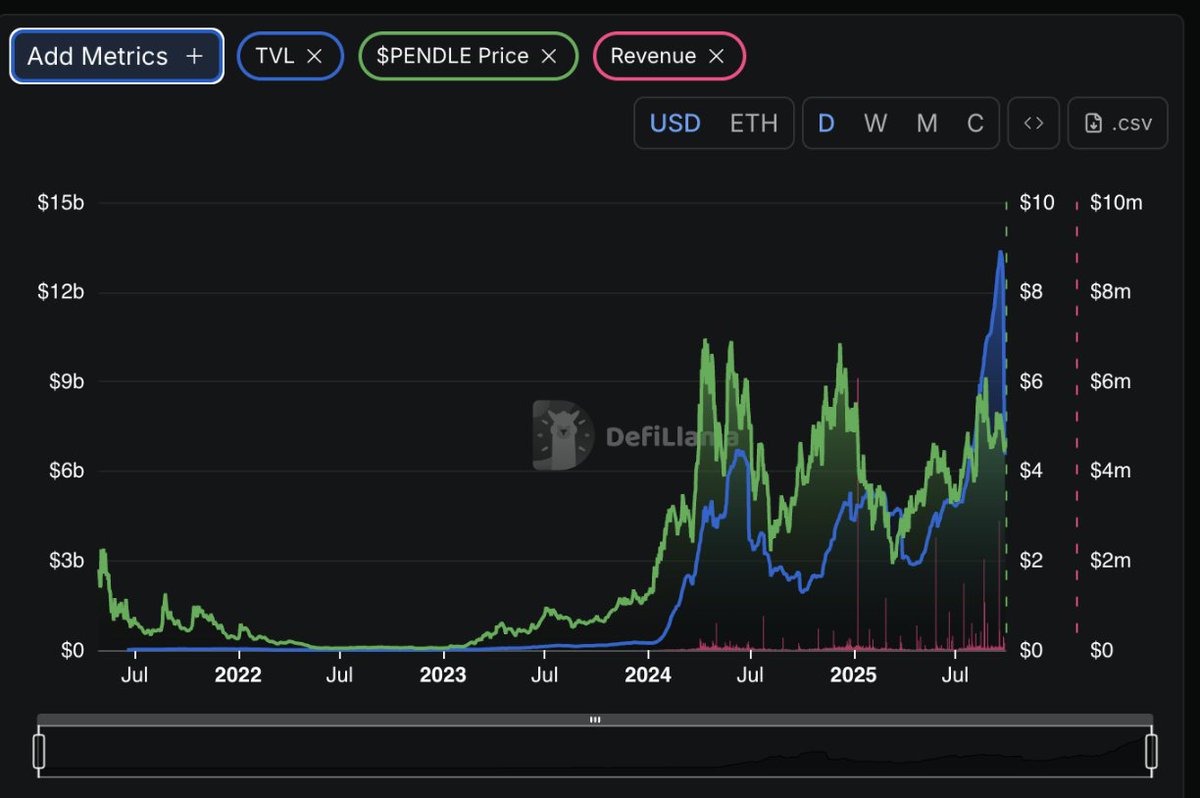Click the TVL chip label
This screenshot has width=1200, height=798.
(x=274, y=56)
